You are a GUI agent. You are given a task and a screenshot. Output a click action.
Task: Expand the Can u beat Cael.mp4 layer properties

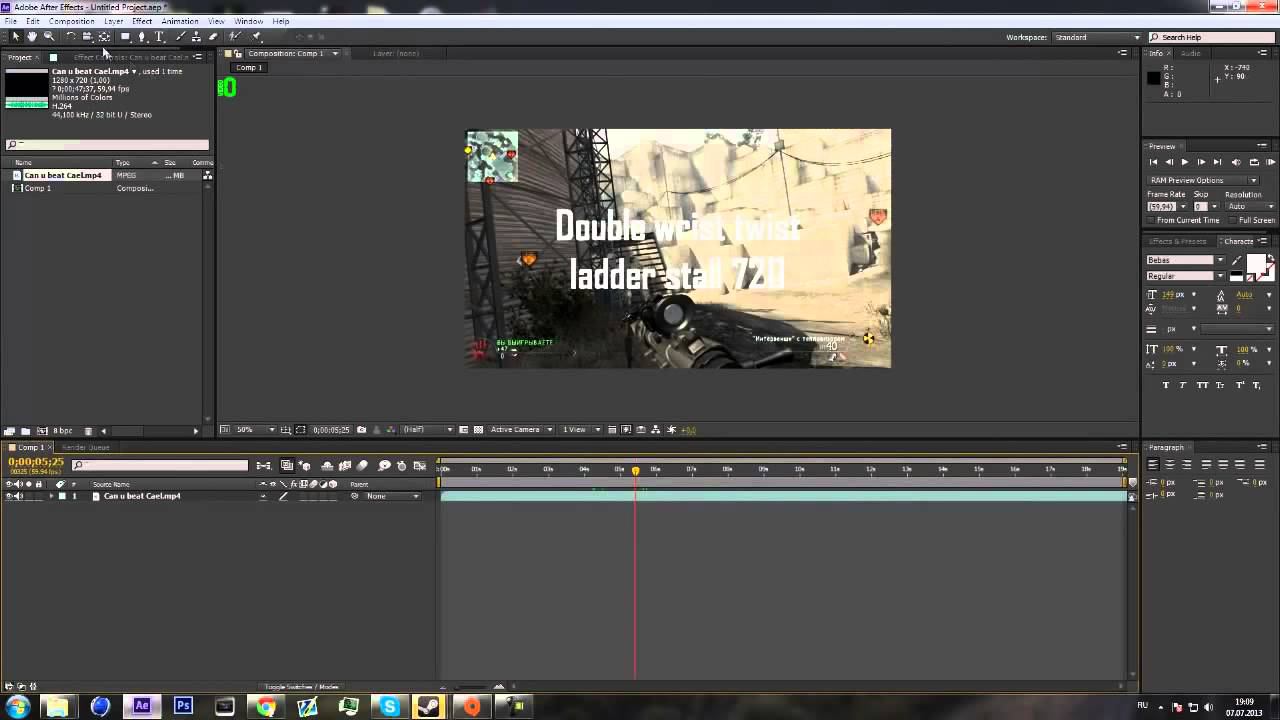[51, 496]
